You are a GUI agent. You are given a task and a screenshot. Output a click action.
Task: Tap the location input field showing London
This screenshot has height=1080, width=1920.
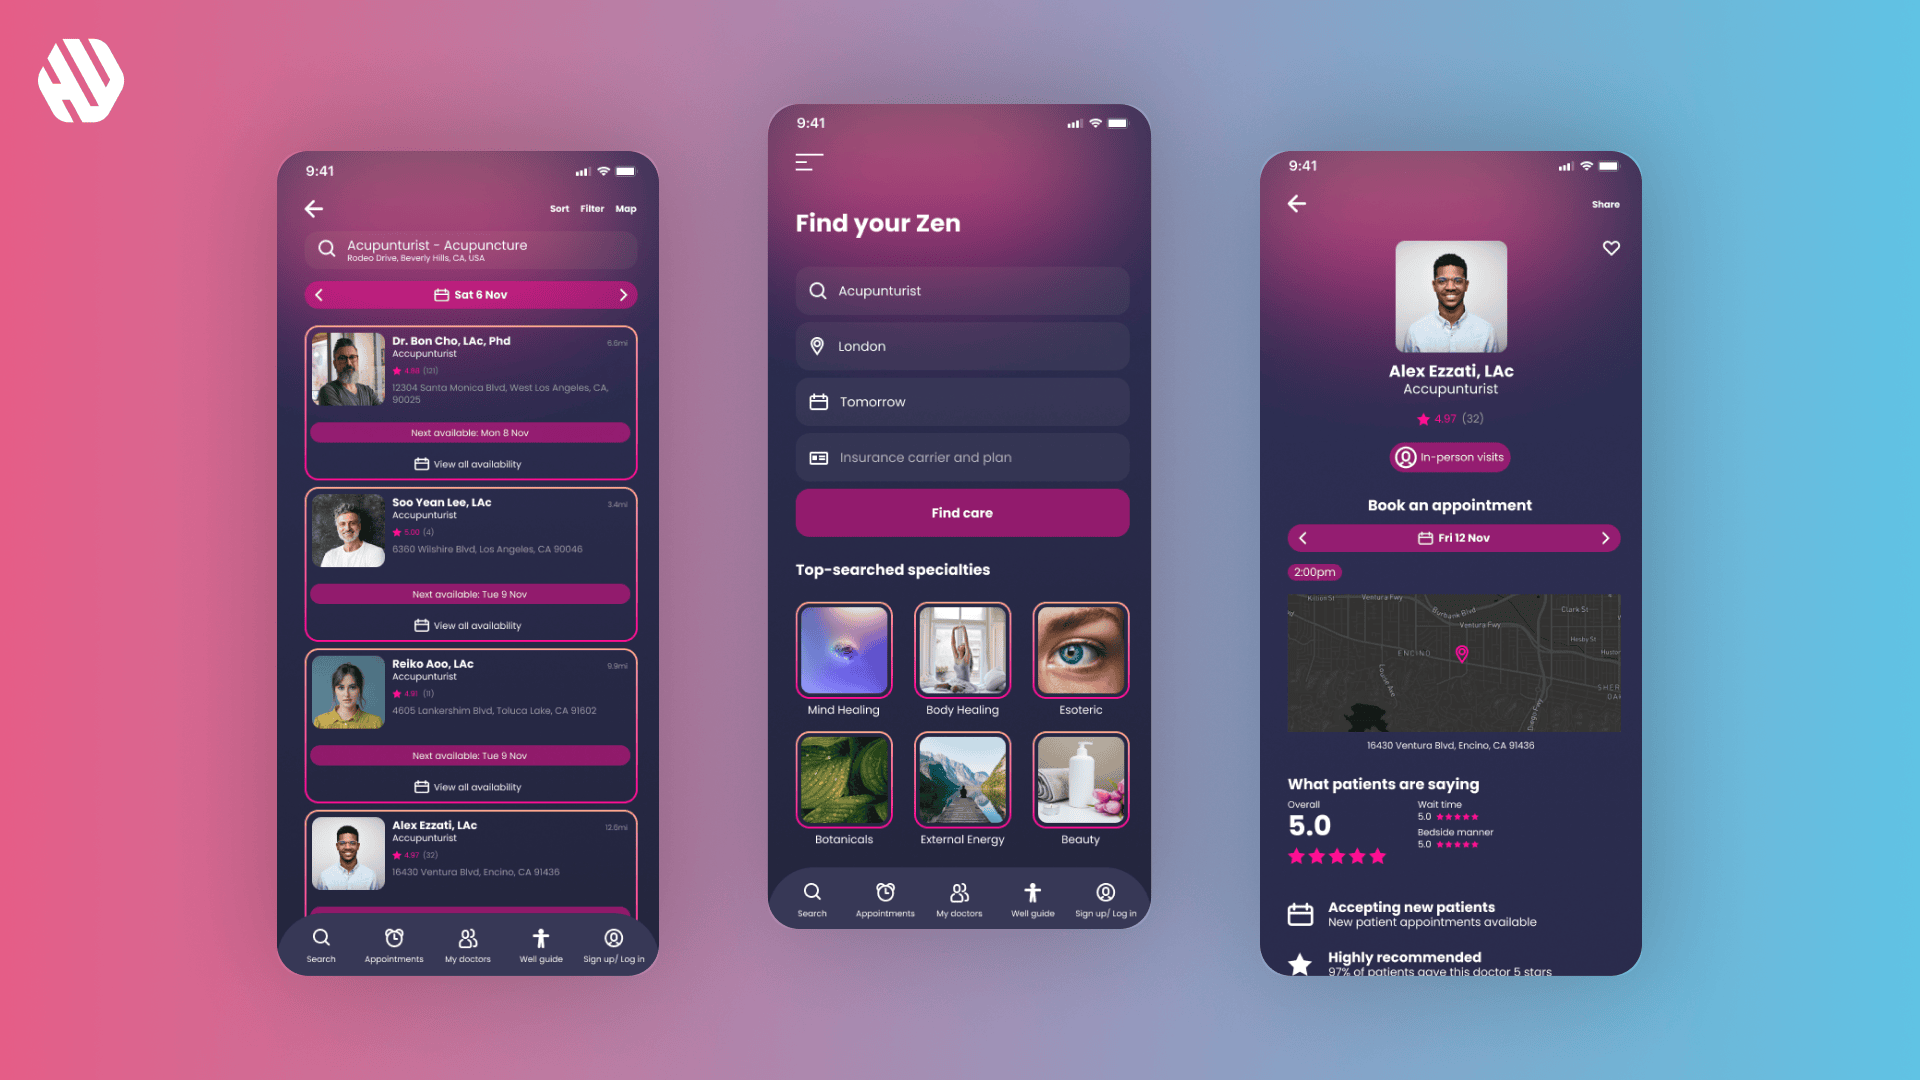pos(961,345)
